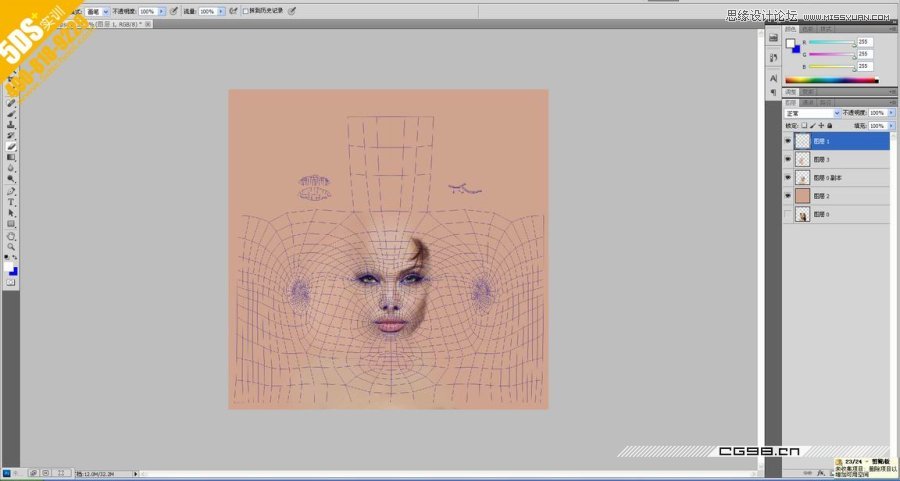900x481 pixels.
Task: Hide layer 图层 3 with eye icon
Action: pyautogui.click(x=788, y=159)
